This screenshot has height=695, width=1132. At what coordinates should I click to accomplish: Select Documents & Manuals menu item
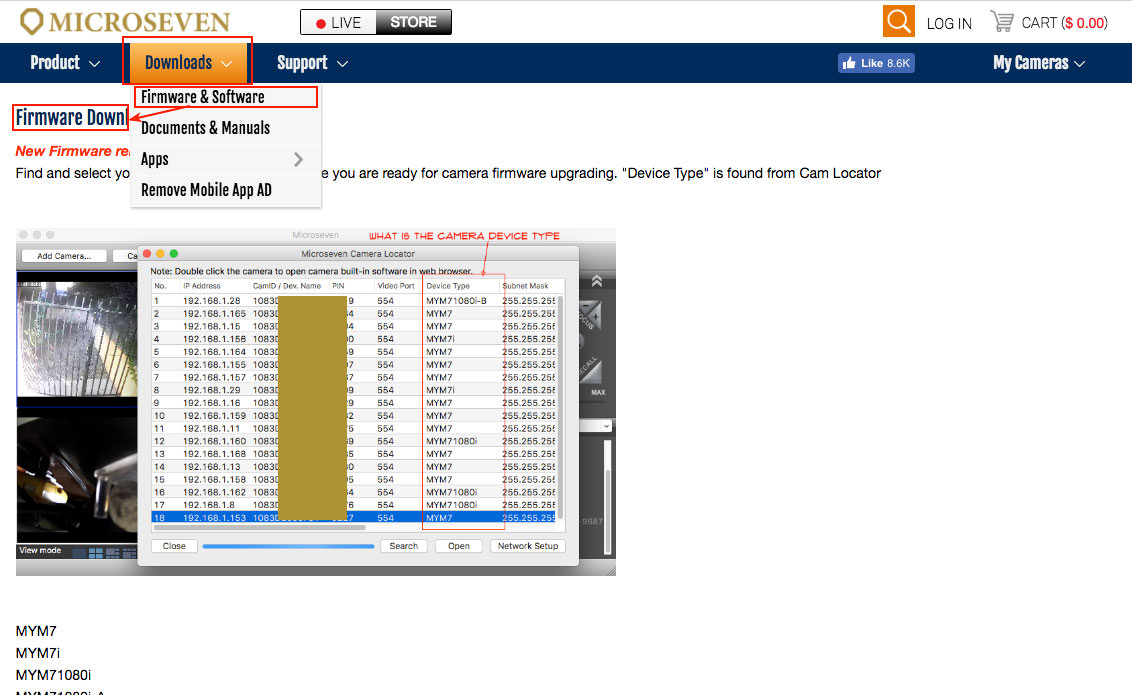tap(225, 128)
